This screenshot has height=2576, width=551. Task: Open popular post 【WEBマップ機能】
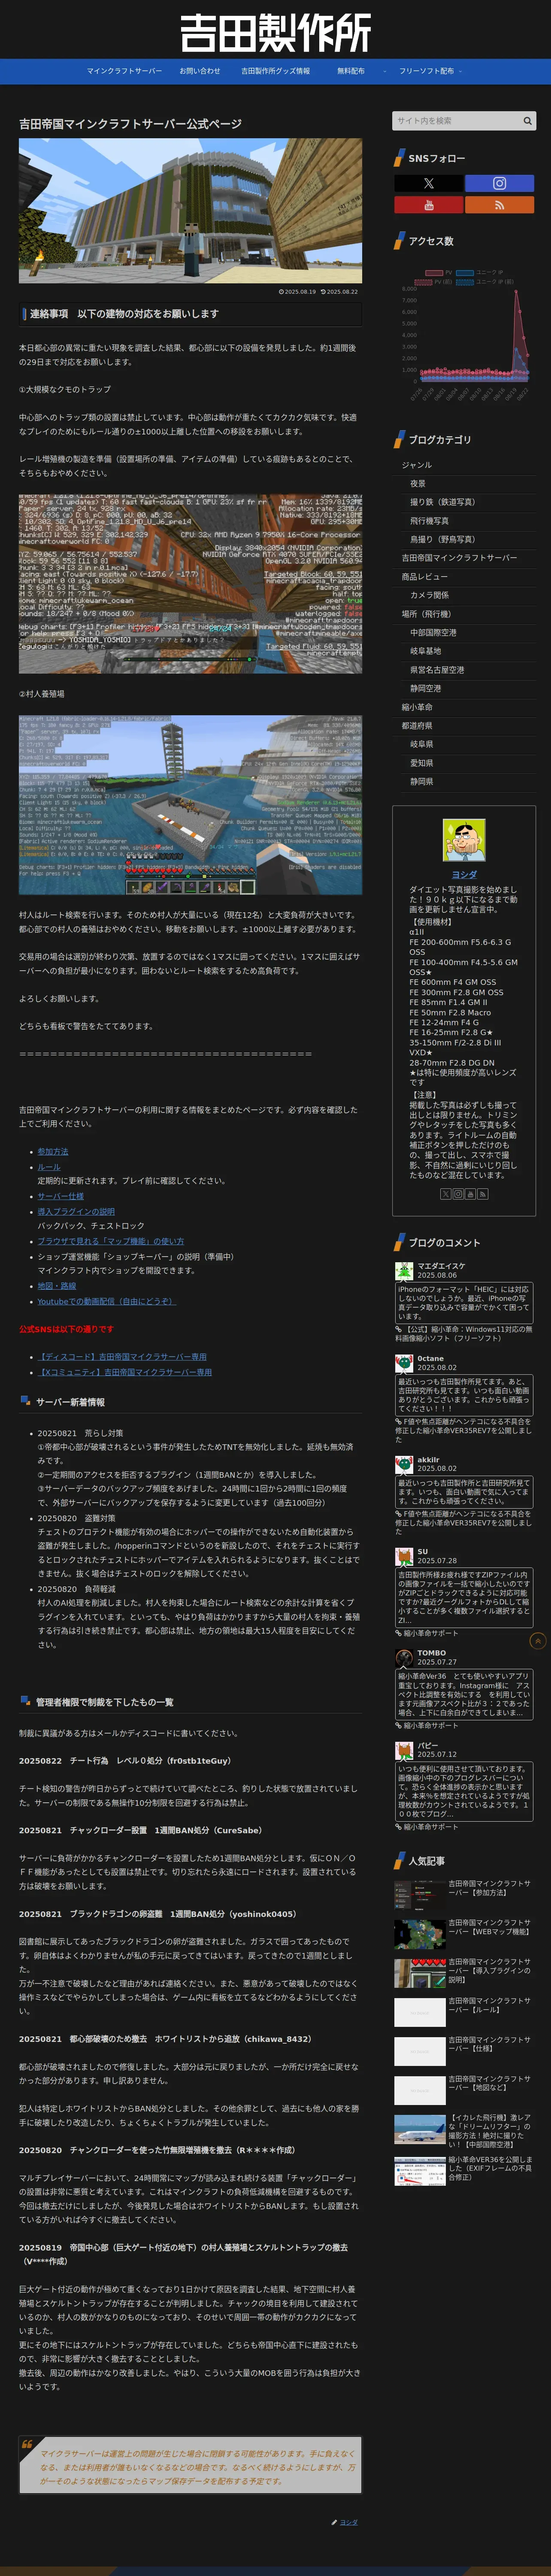point(464,1934)
